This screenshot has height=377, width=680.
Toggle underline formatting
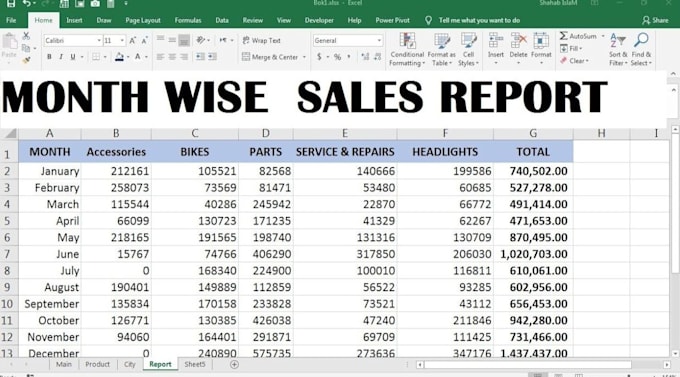pos(72,57)
